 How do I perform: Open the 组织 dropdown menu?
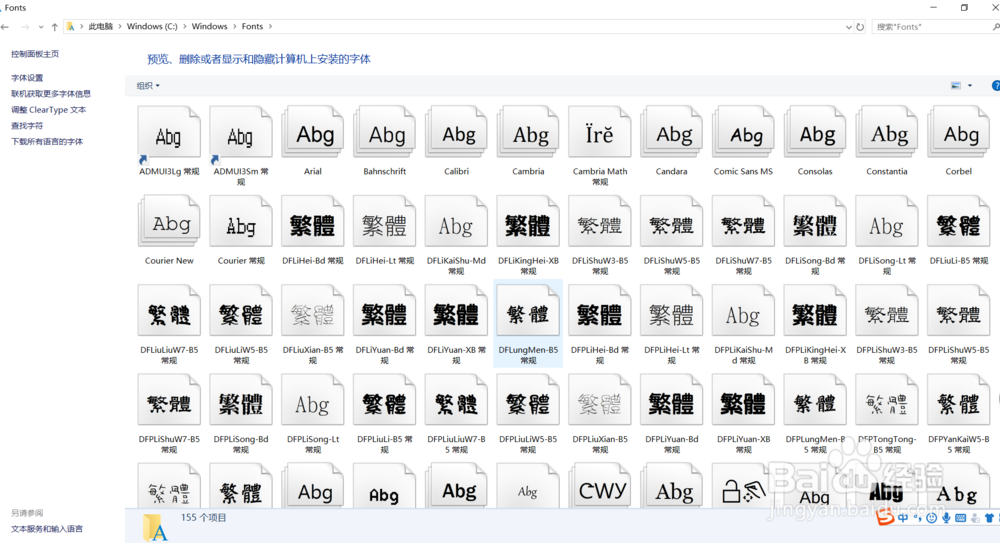coord(148,86)
